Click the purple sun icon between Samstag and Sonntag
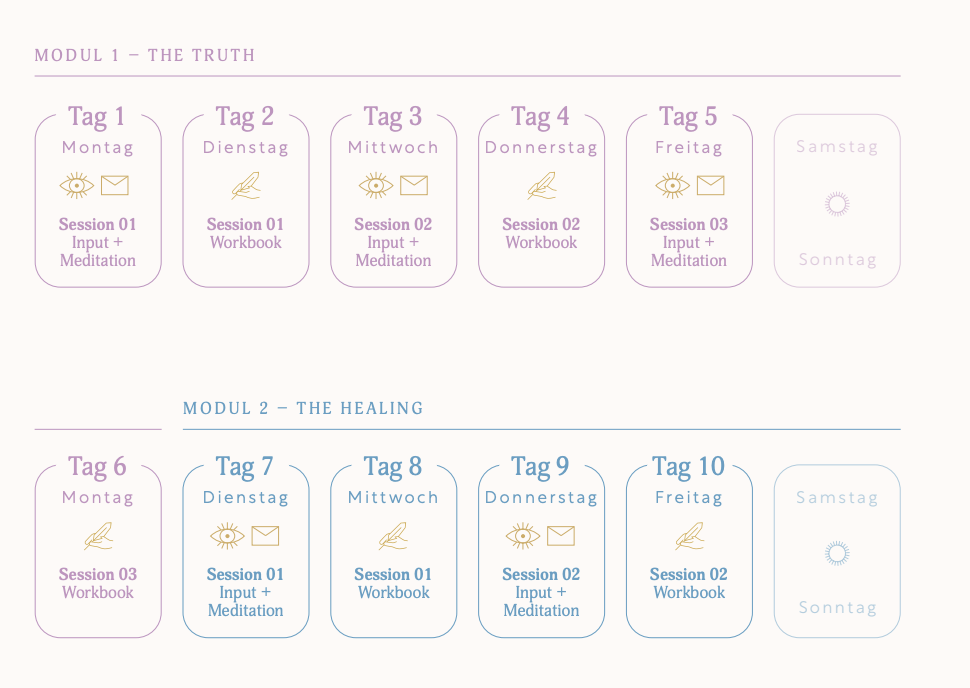 837,204
